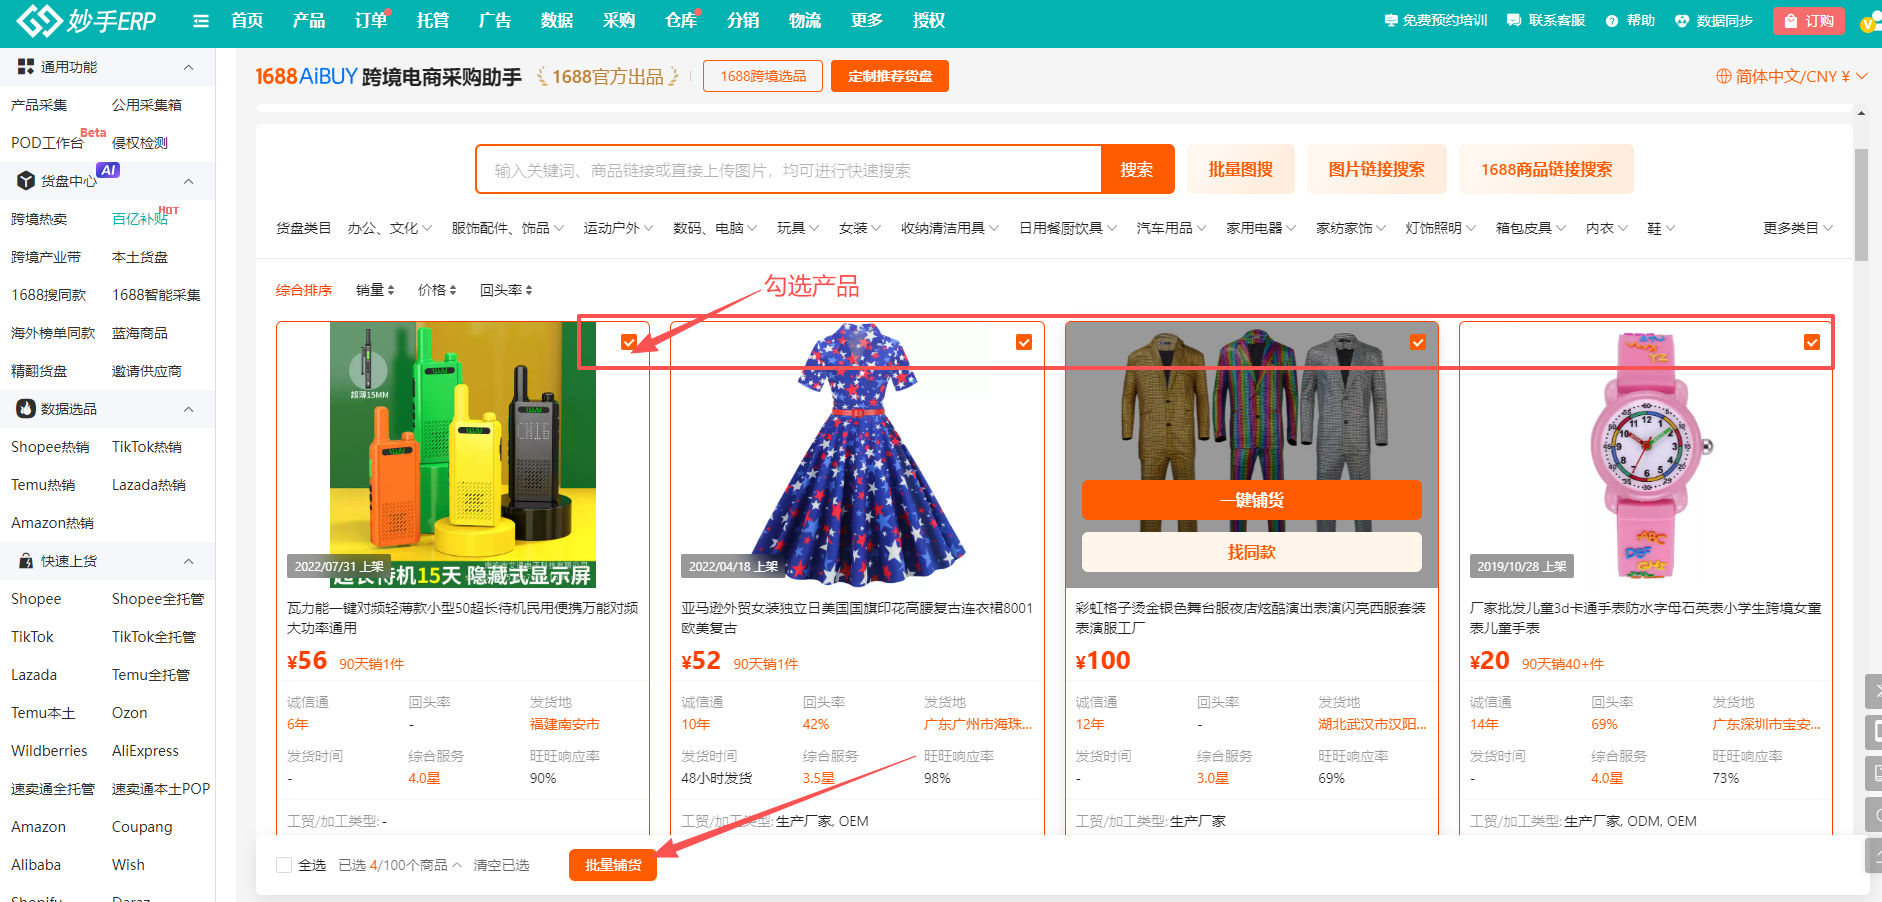Viewport: 1882px width, 902px height.
Task: Click the 妙手ERP logo
Action: tap(85, 20)
